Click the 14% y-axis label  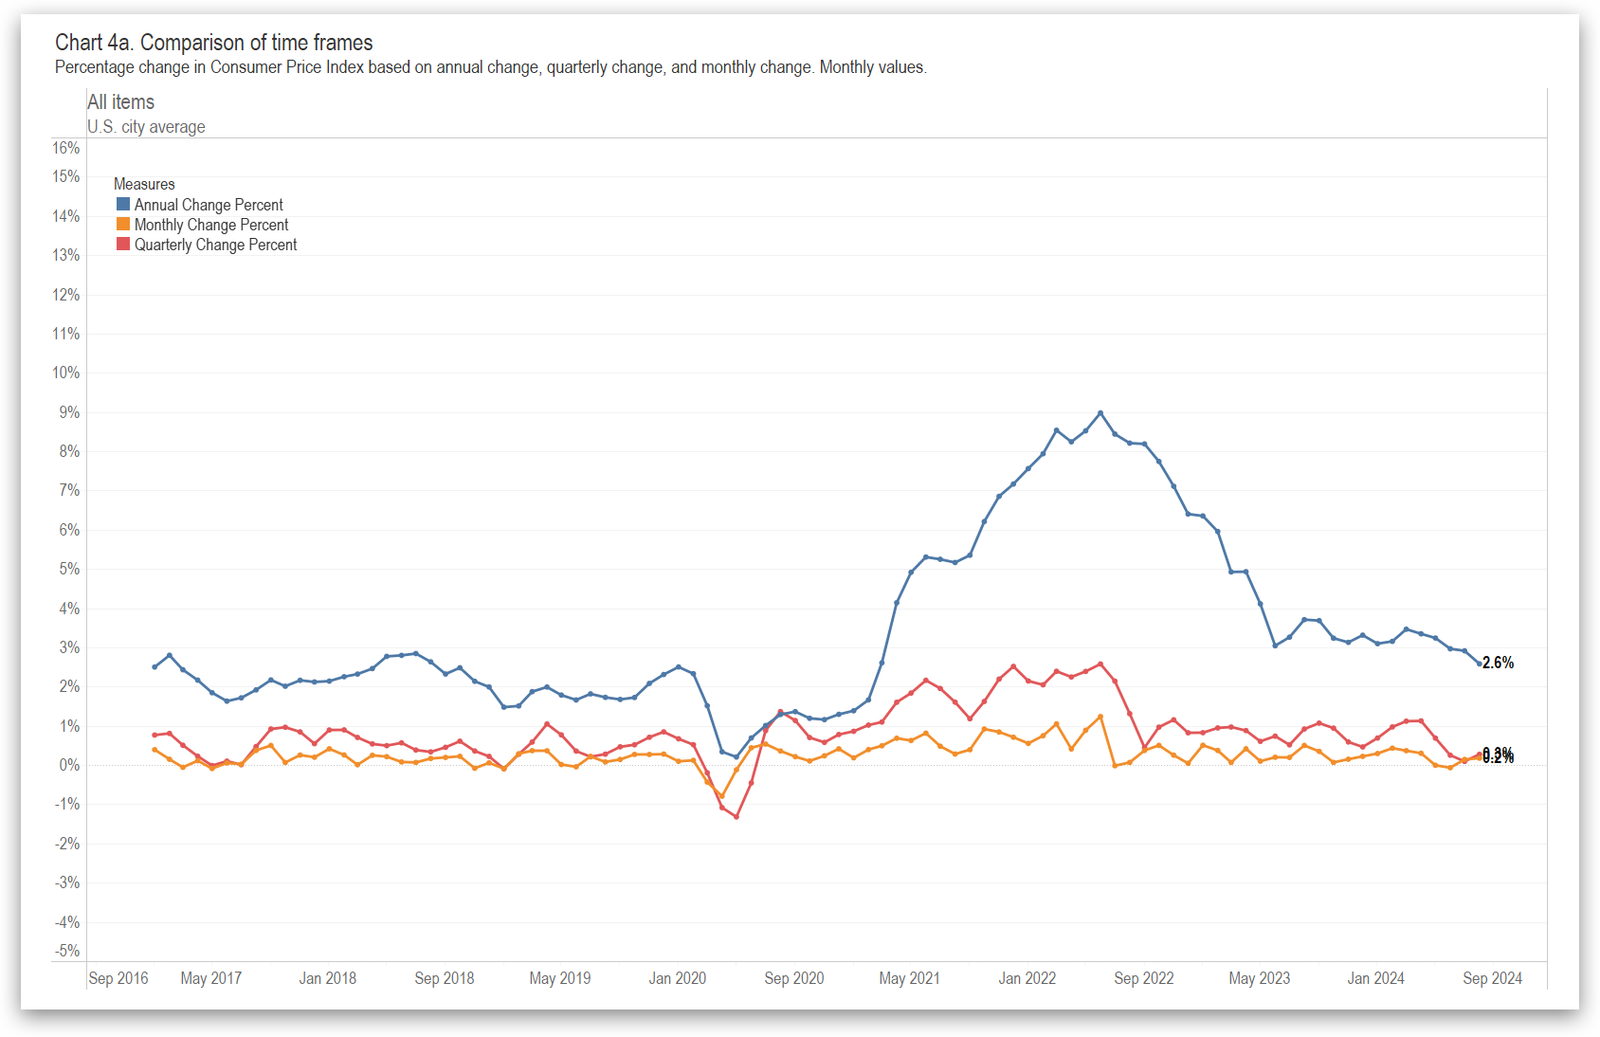[66, 216]
